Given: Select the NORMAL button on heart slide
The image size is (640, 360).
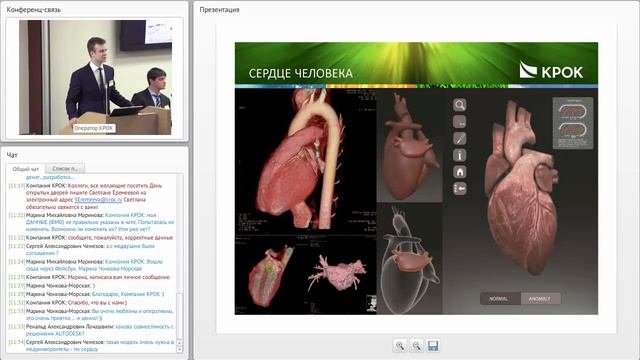Looking at the screenshot, I should tap(500, 299).
